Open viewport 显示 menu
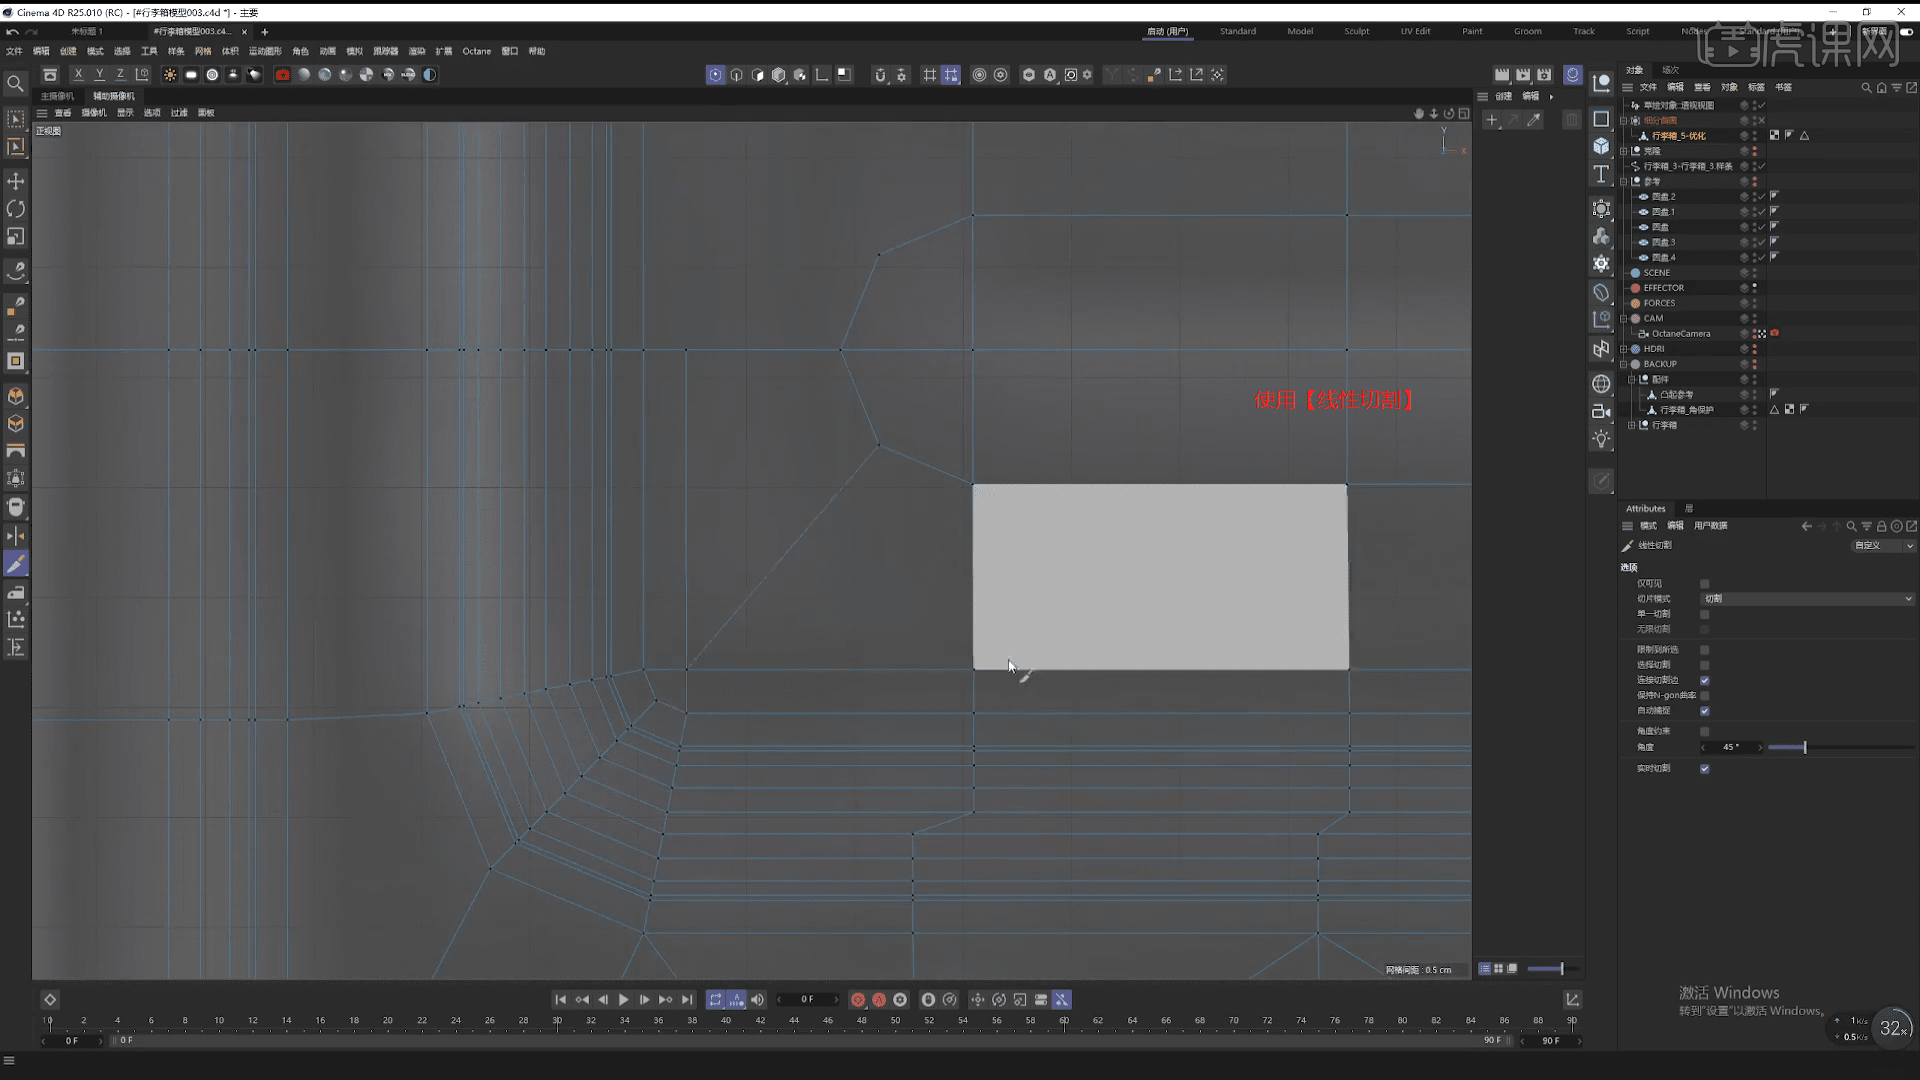 [125, 113]
